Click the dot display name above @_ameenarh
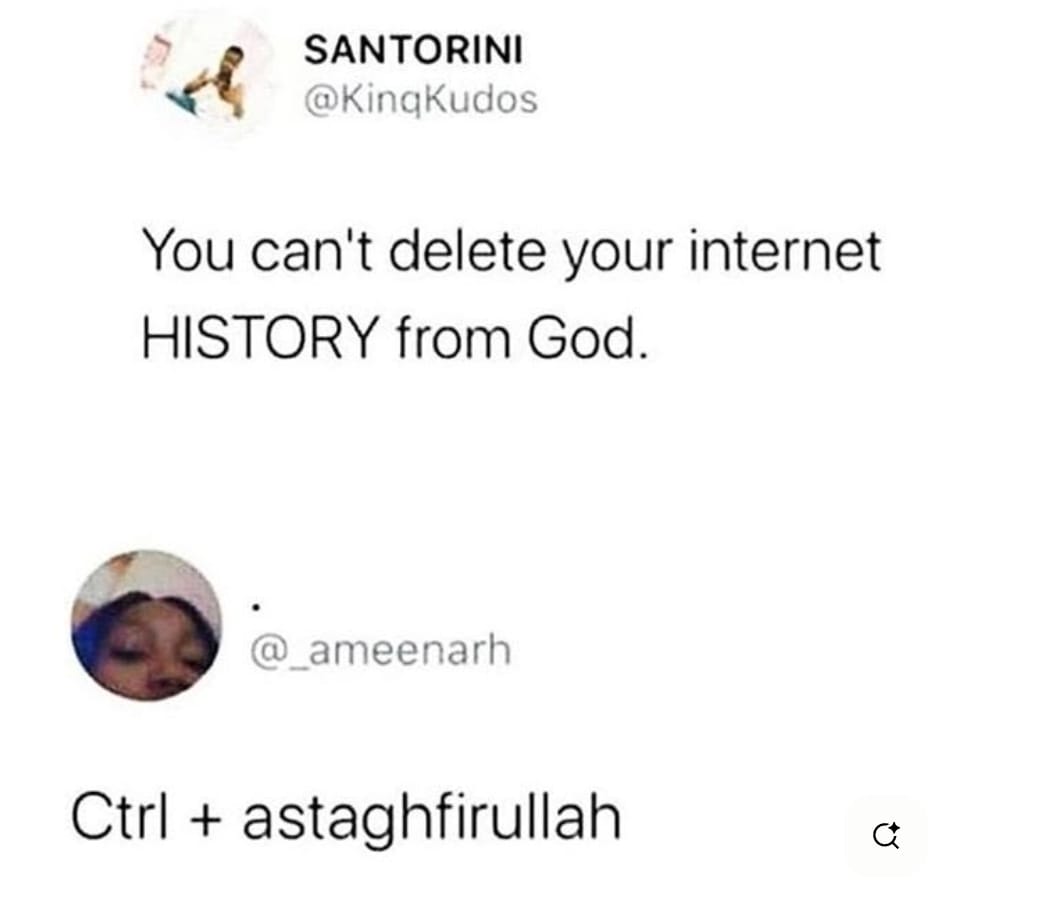The width and height of the screenshot is (1051, 915). [255, 608]
